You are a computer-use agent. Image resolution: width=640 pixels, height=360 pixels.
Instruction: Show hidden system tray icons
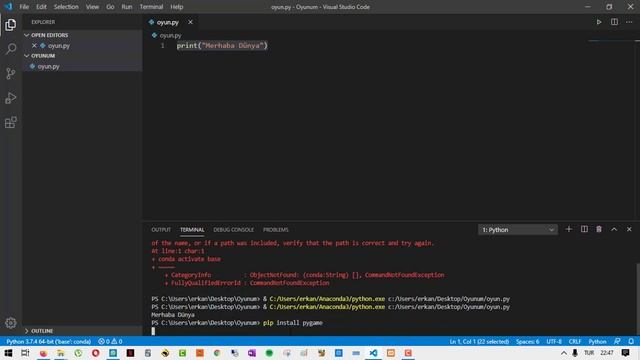(x=564, y=353)
